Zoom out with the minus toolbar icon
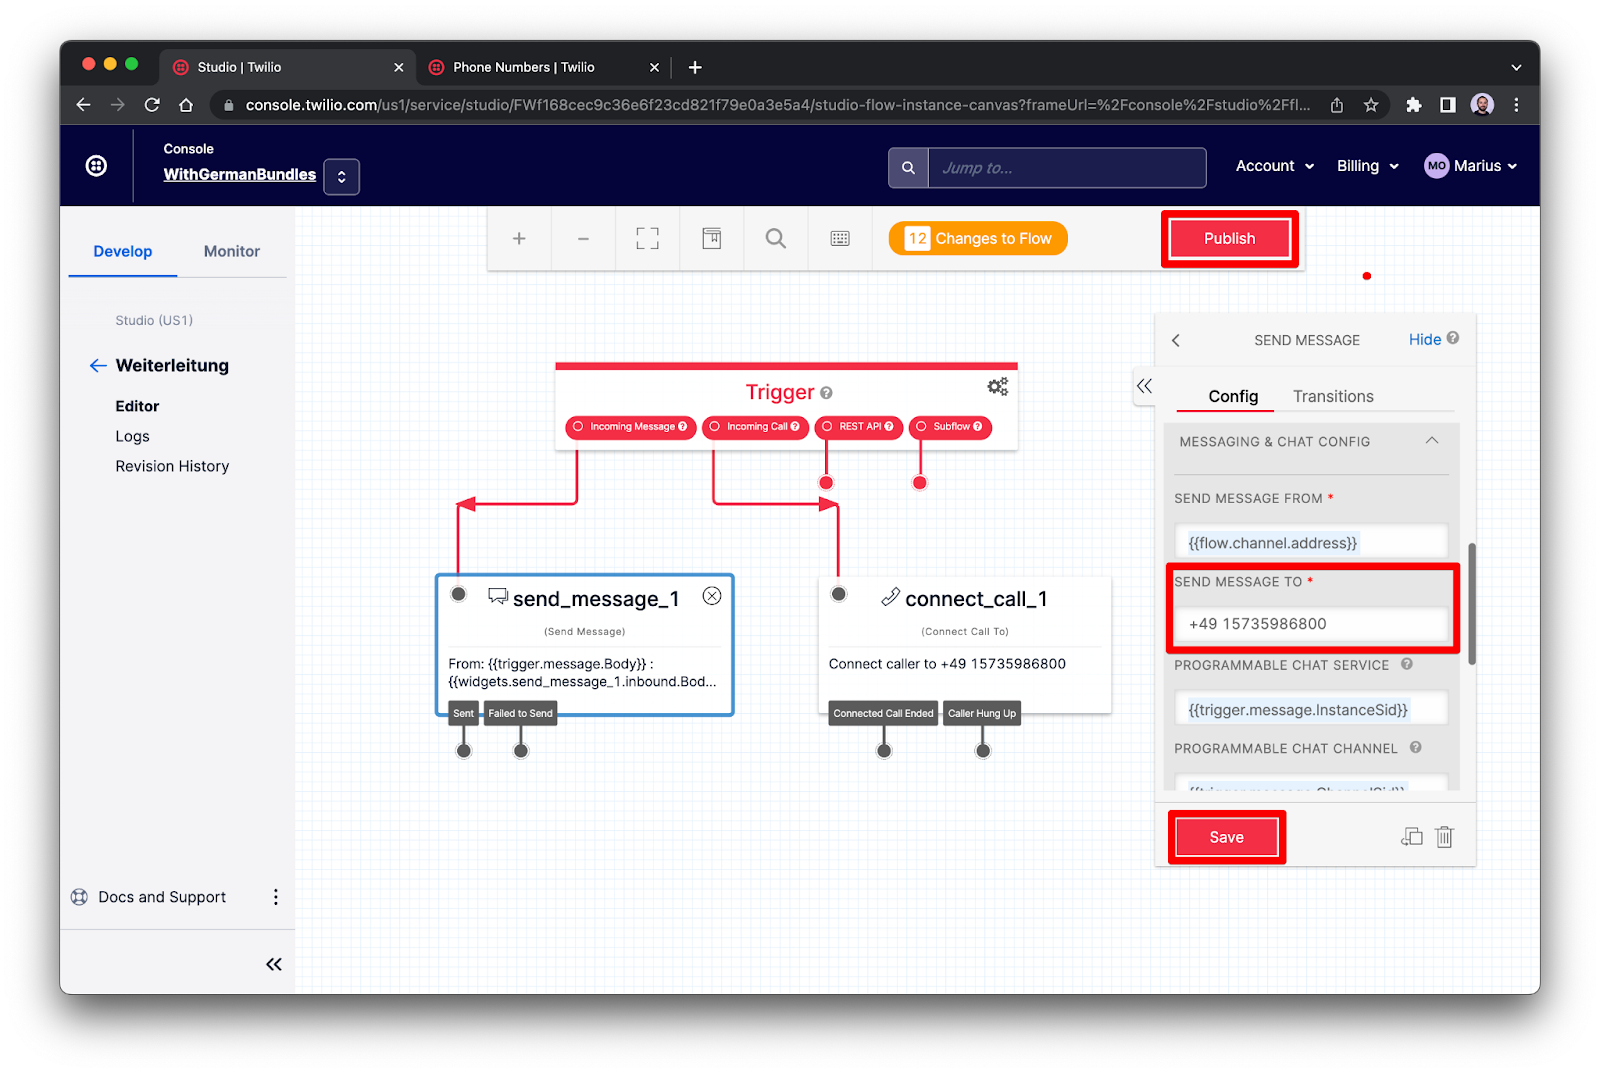 click(x=583, y=238)
